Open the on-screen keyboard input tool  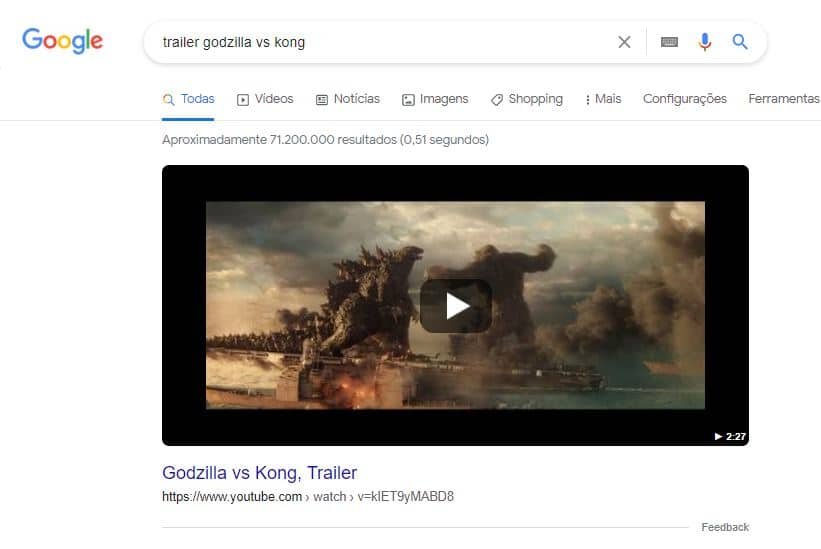tap(669, 42)
